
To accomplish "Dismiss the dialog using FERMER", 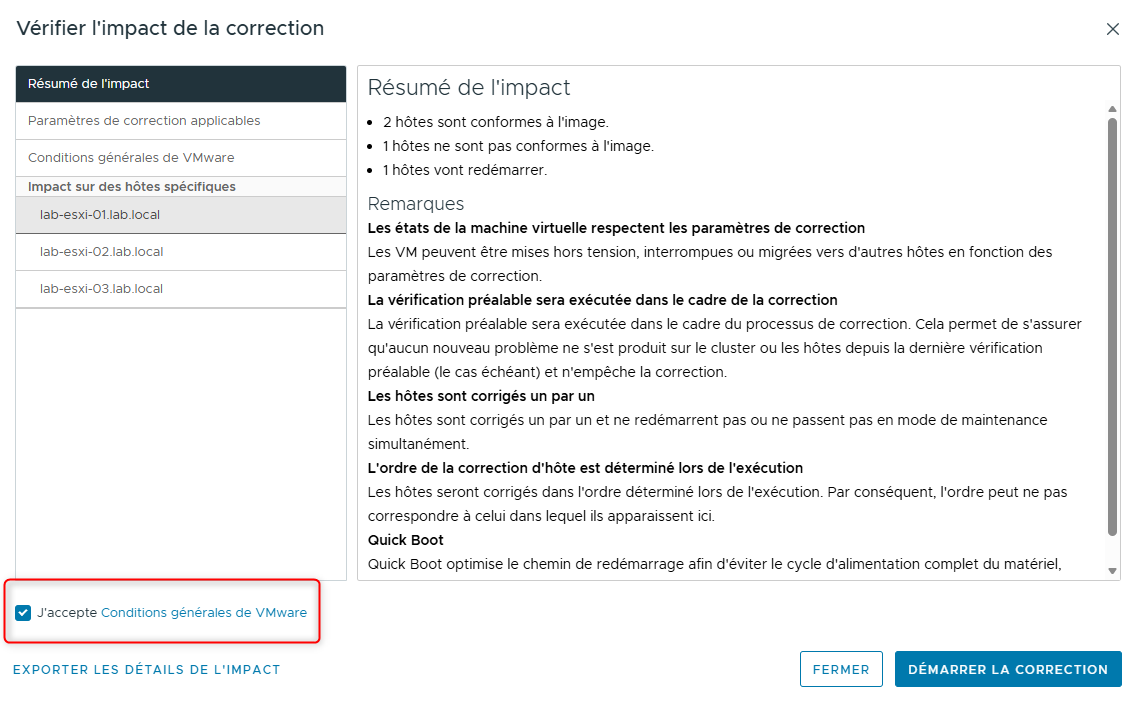I will tap(841, 668).
